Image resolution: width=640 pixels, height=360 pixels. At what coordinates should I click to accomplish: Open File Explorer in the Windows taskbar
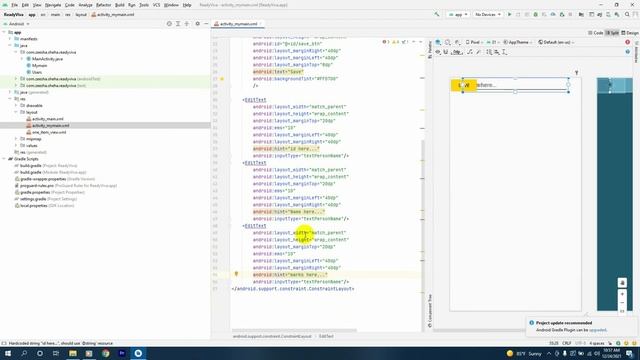(x=73, y=353)
